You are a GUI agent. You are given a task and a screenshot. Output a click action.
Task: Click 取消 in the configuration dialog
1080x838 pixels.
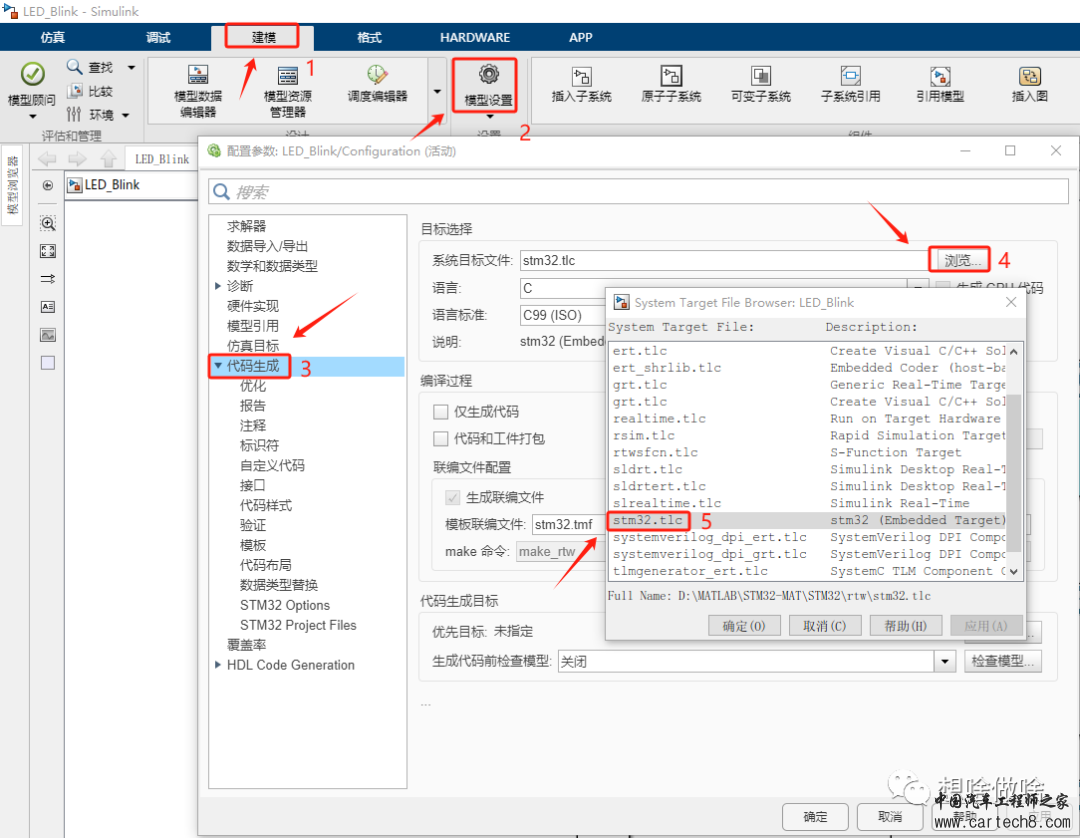(x=890, y=817)
